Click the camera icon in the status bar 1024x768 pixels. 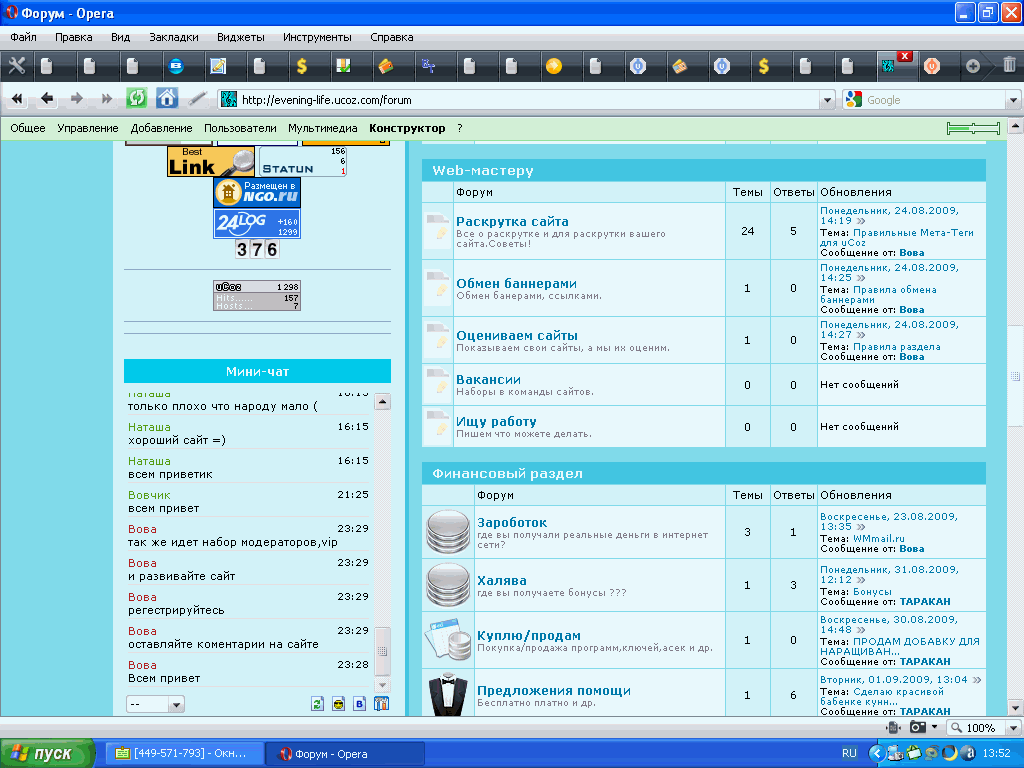tap(918, 728)
